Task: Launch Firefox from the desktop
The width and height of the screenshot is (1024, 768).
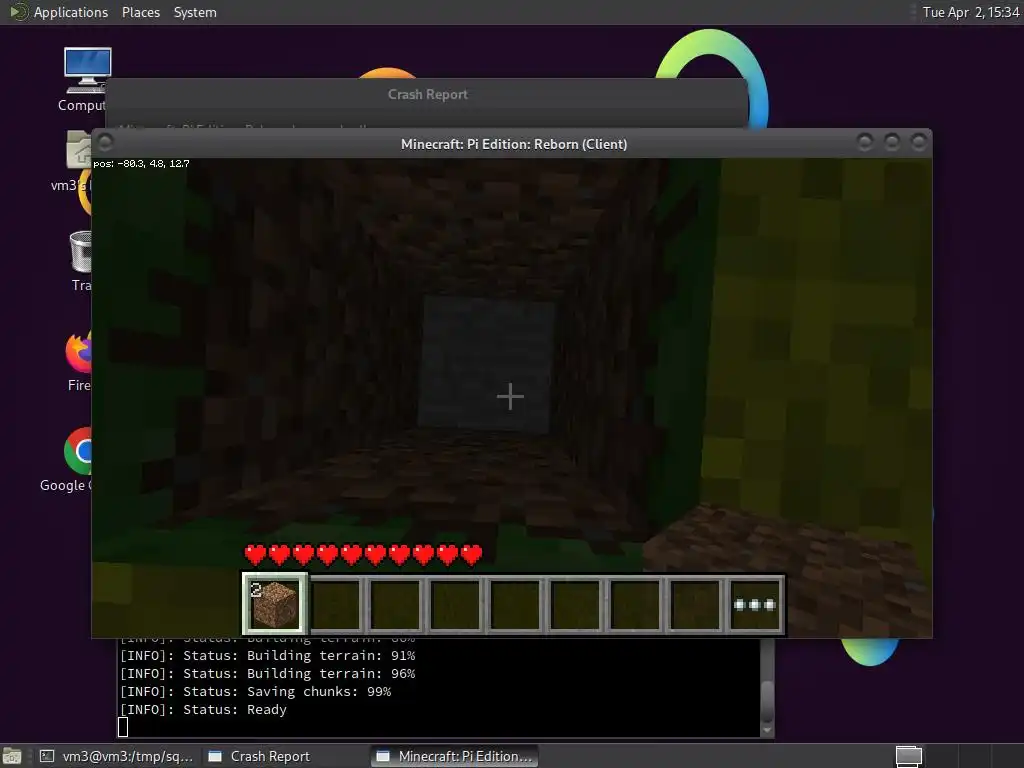Action: (x=79, y=360)
